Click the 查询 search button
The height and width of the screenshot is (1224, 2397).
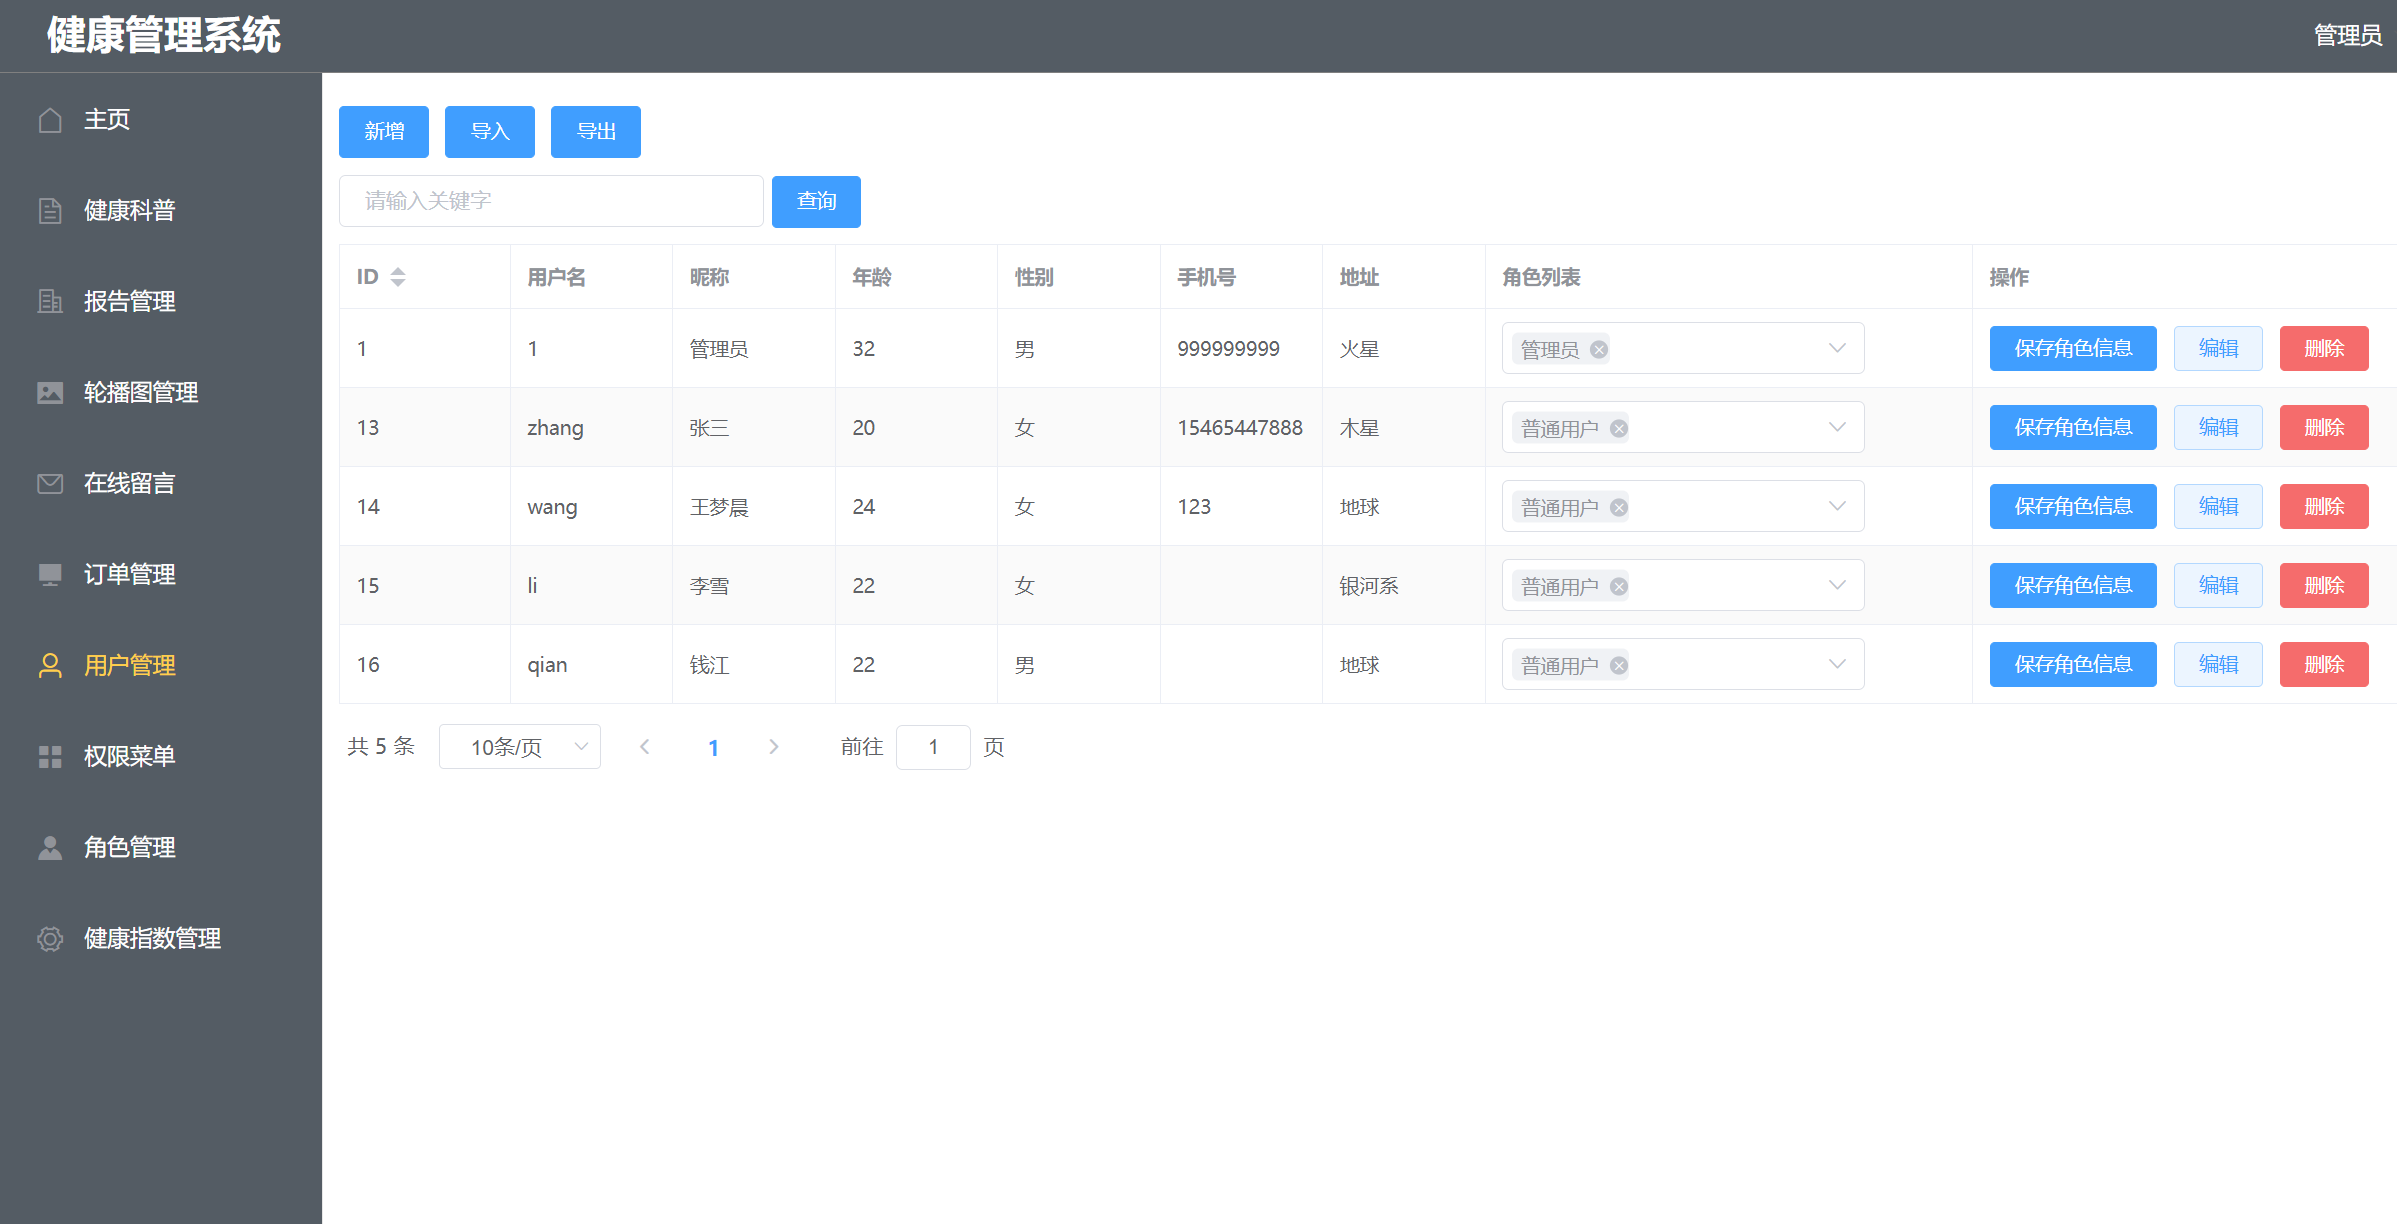[x=816, y=201]
